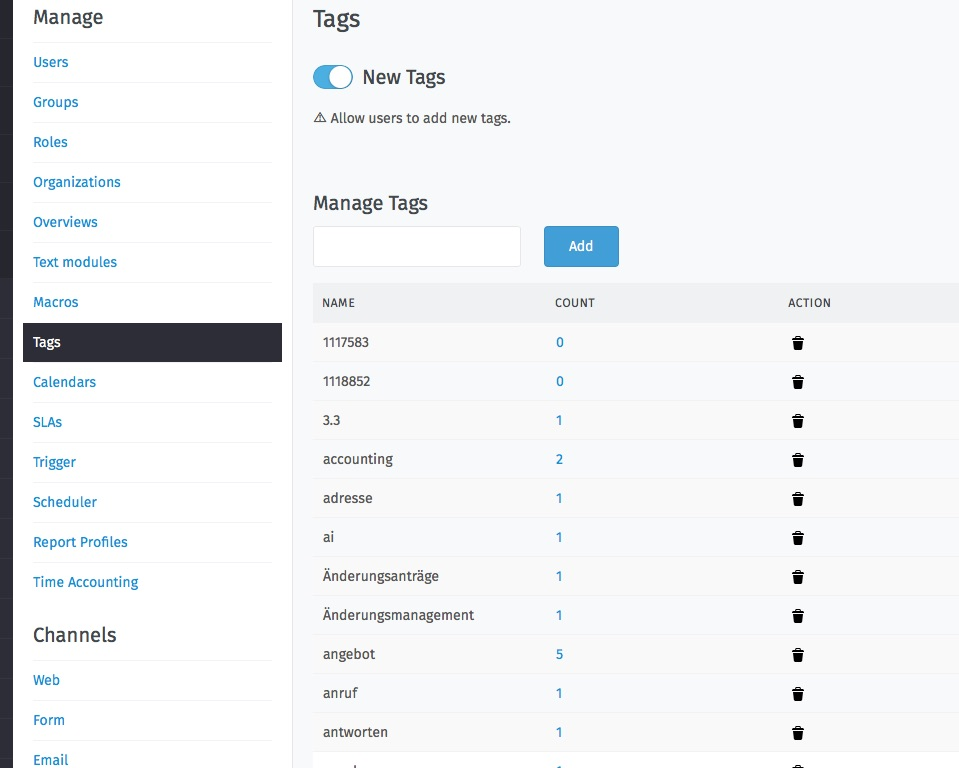This screenshot has height=768, width=959.
Task: Switch to the Organizations section
Action: (x=77, y=182)
